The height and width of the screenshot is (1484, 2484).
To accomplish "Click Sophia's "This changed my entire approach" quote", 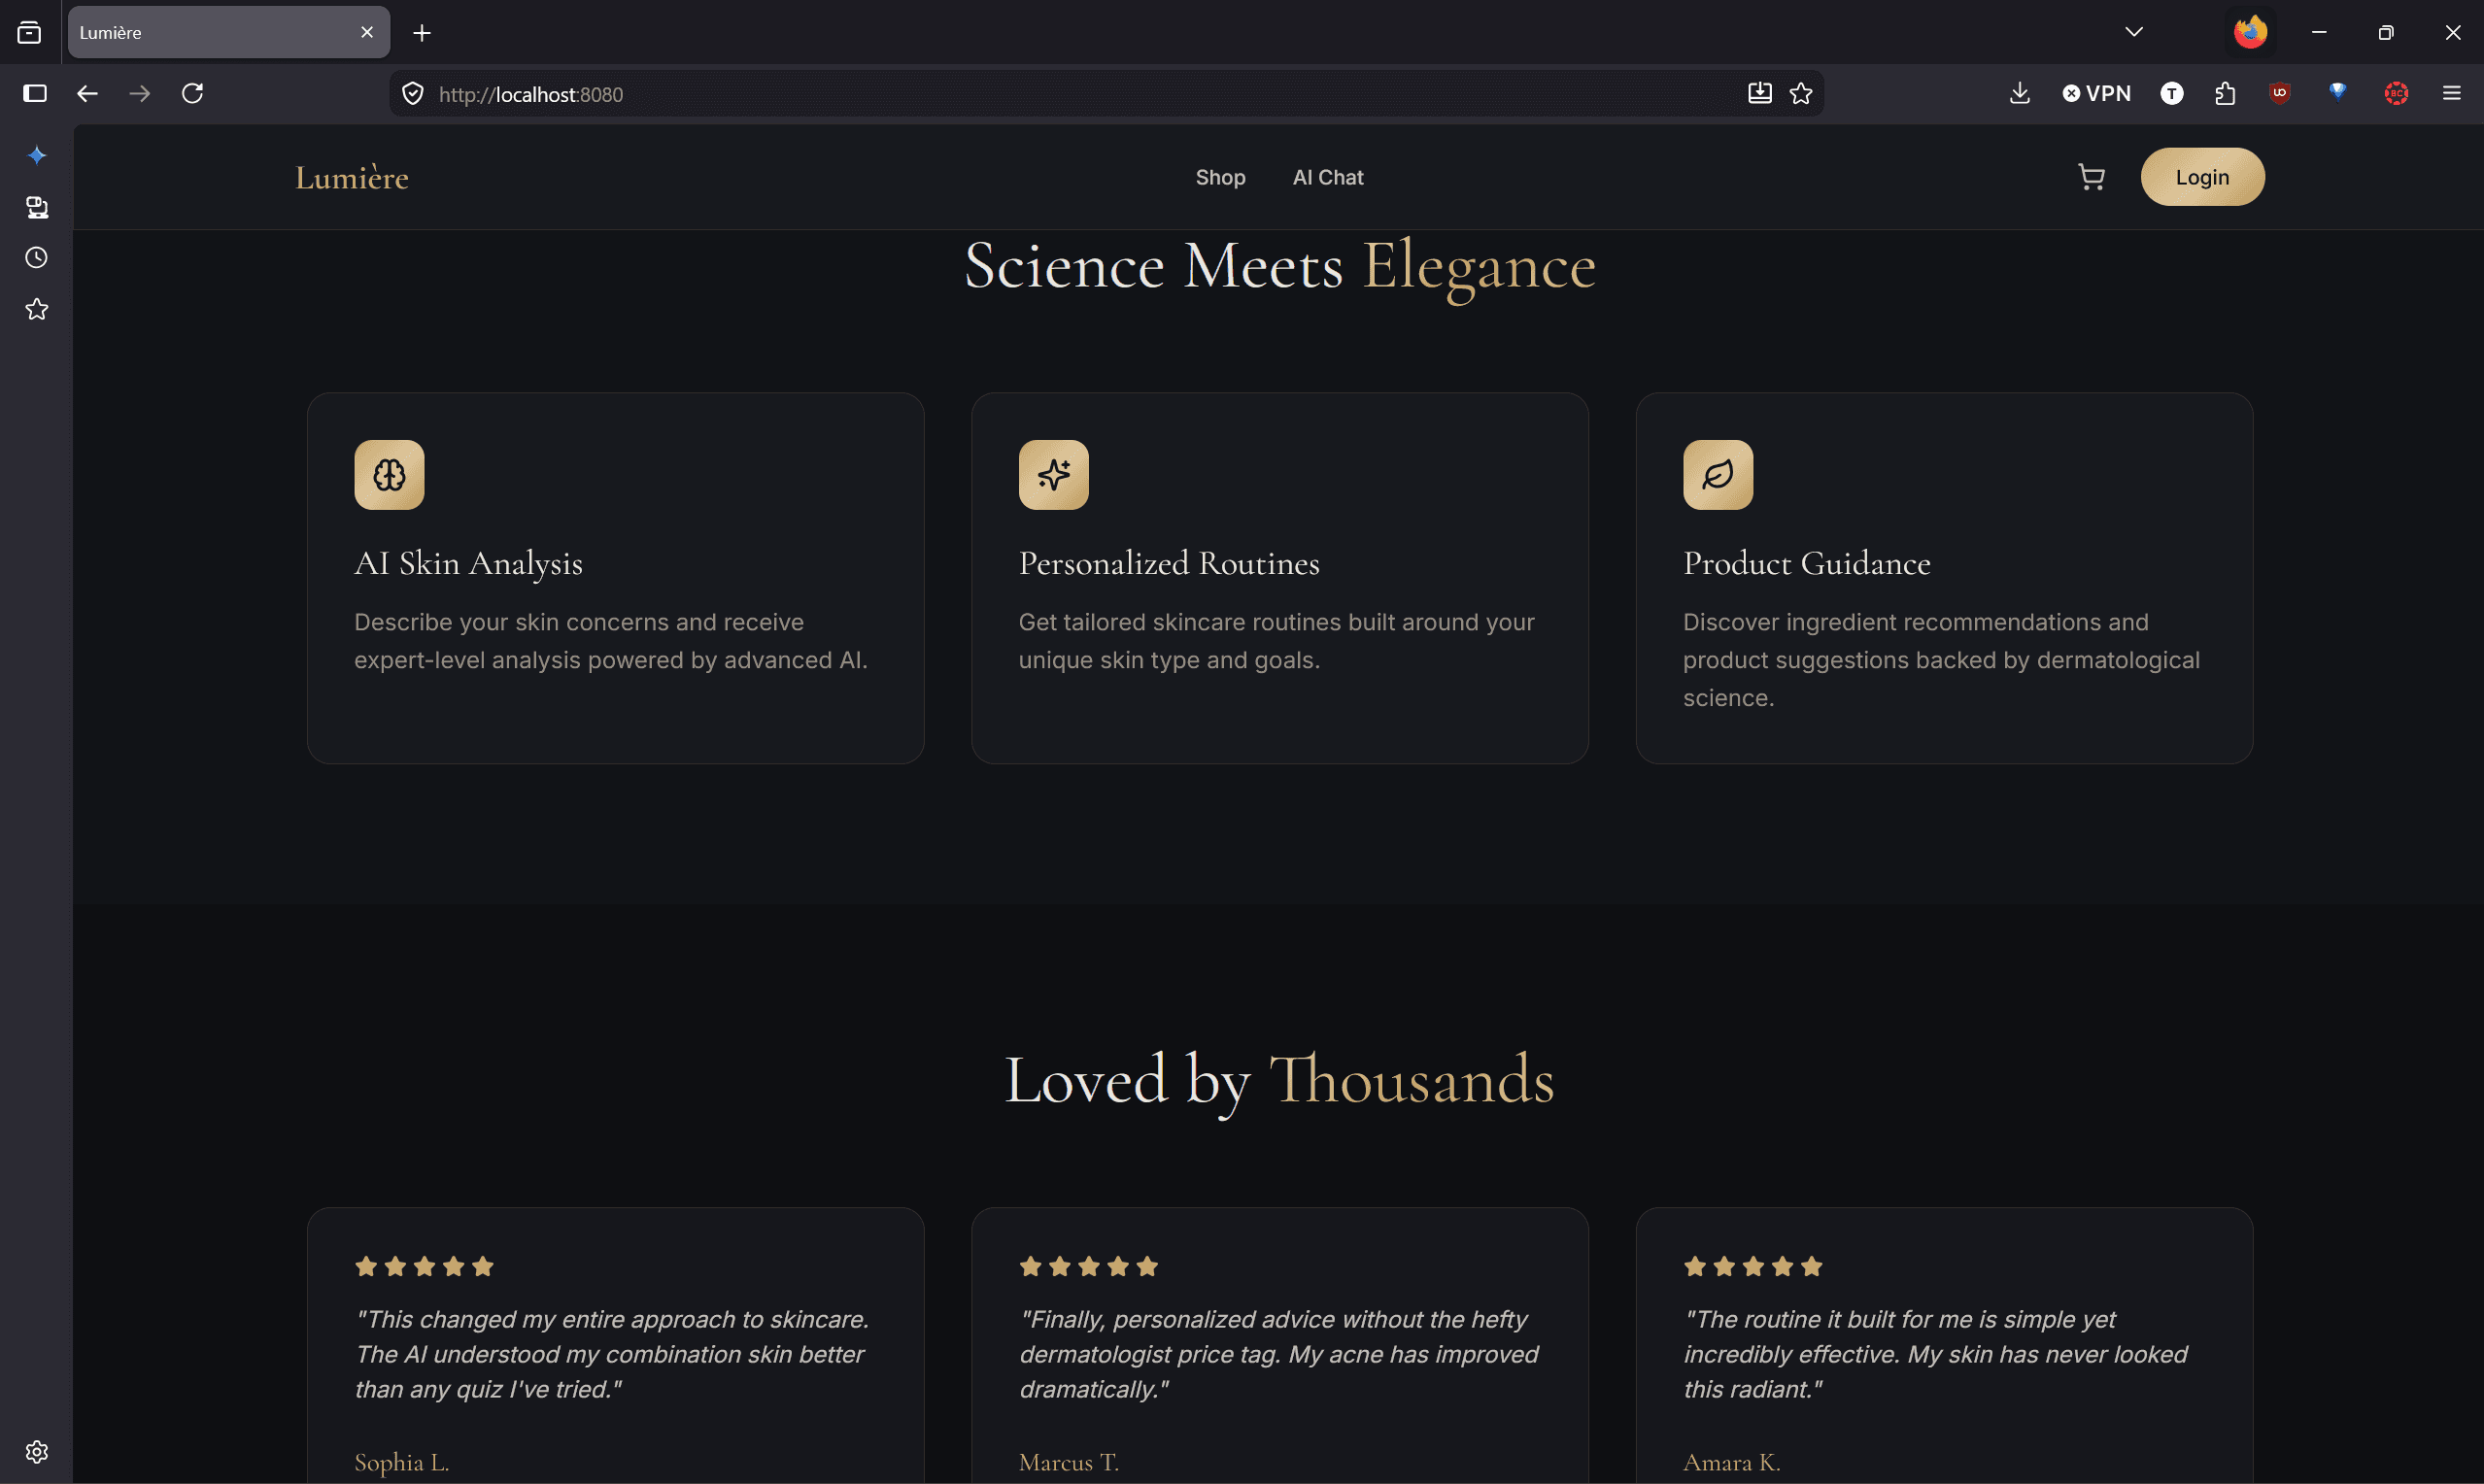I will pyautogui.click(x=612, y=1354).
